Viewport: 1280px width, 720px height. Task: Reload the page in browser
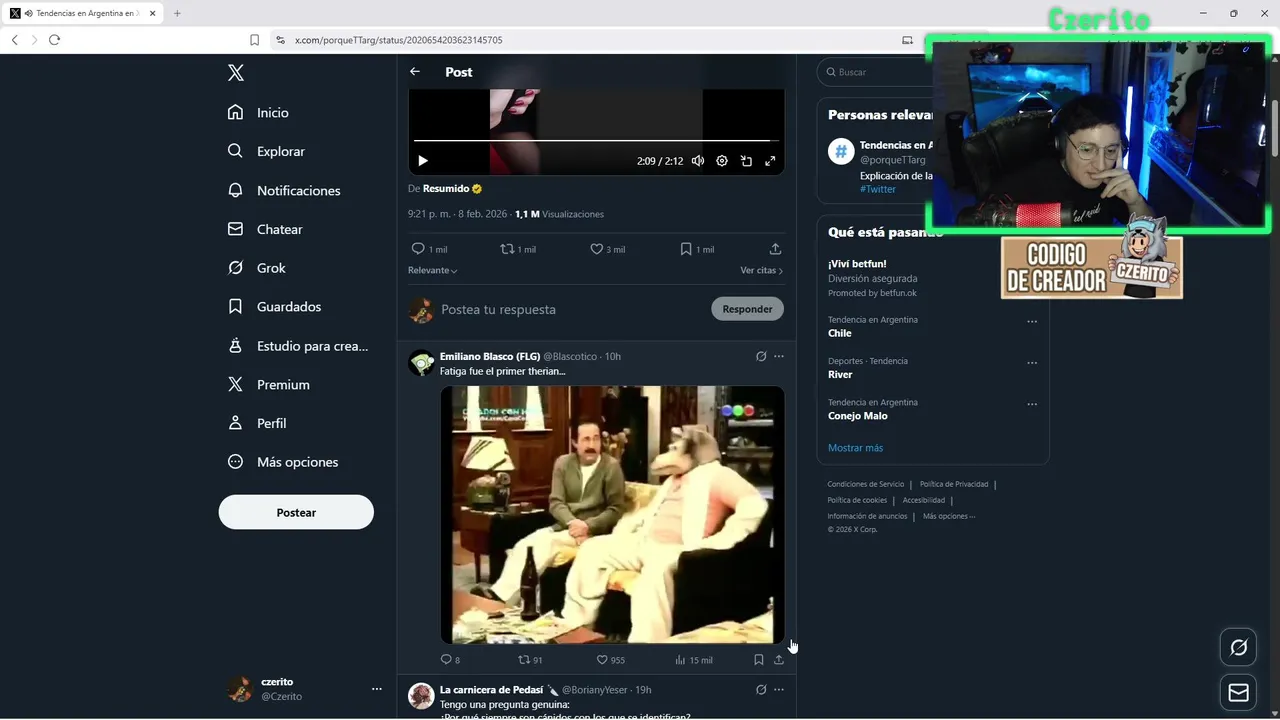tap(54, 40)
